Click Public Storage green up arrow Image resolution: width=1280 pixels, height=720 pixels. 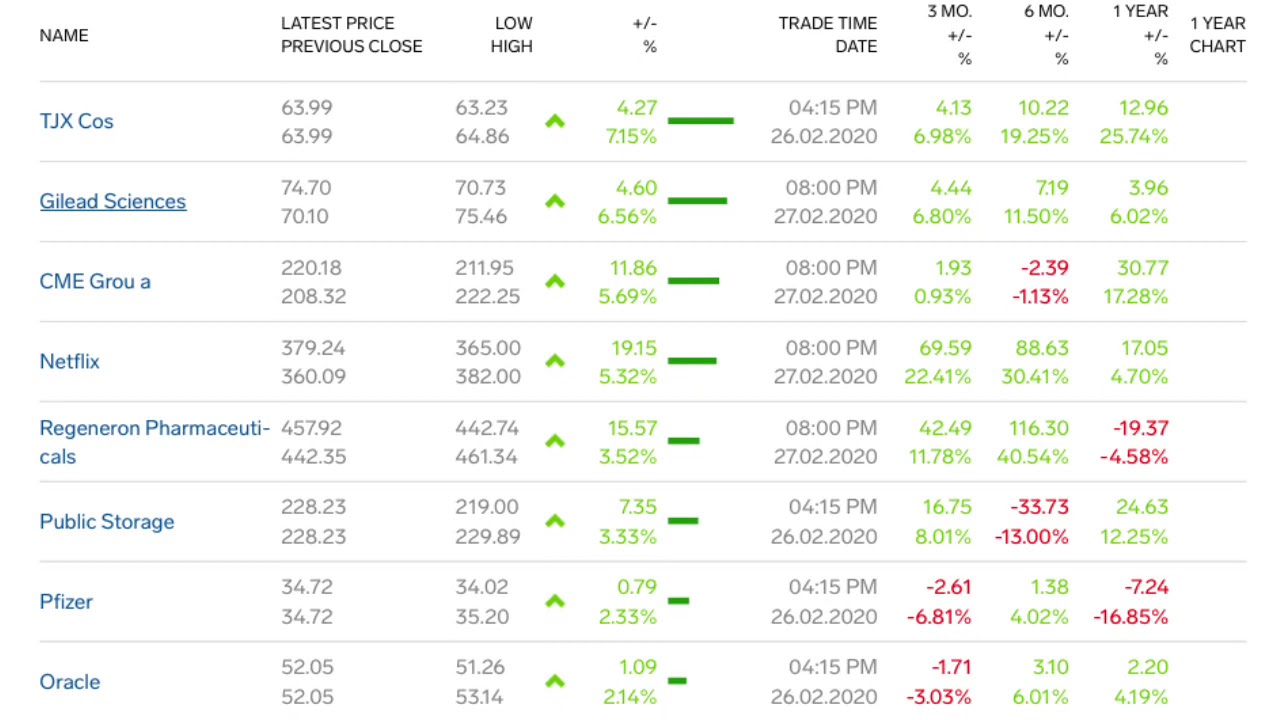click(x=555, y=522)
